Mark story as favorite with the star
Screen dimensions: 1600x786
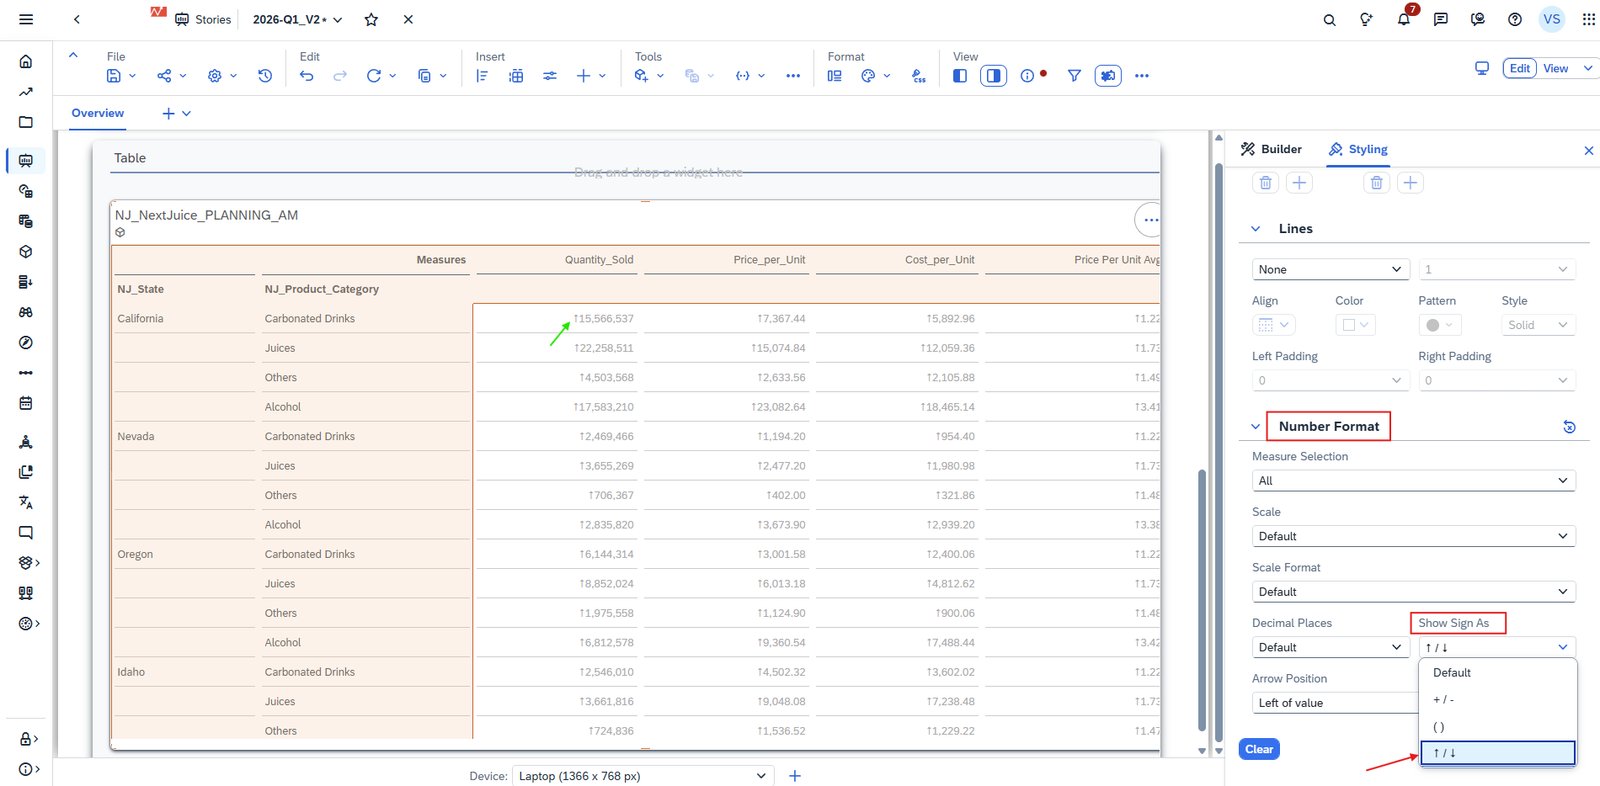(x=371, y=19)
